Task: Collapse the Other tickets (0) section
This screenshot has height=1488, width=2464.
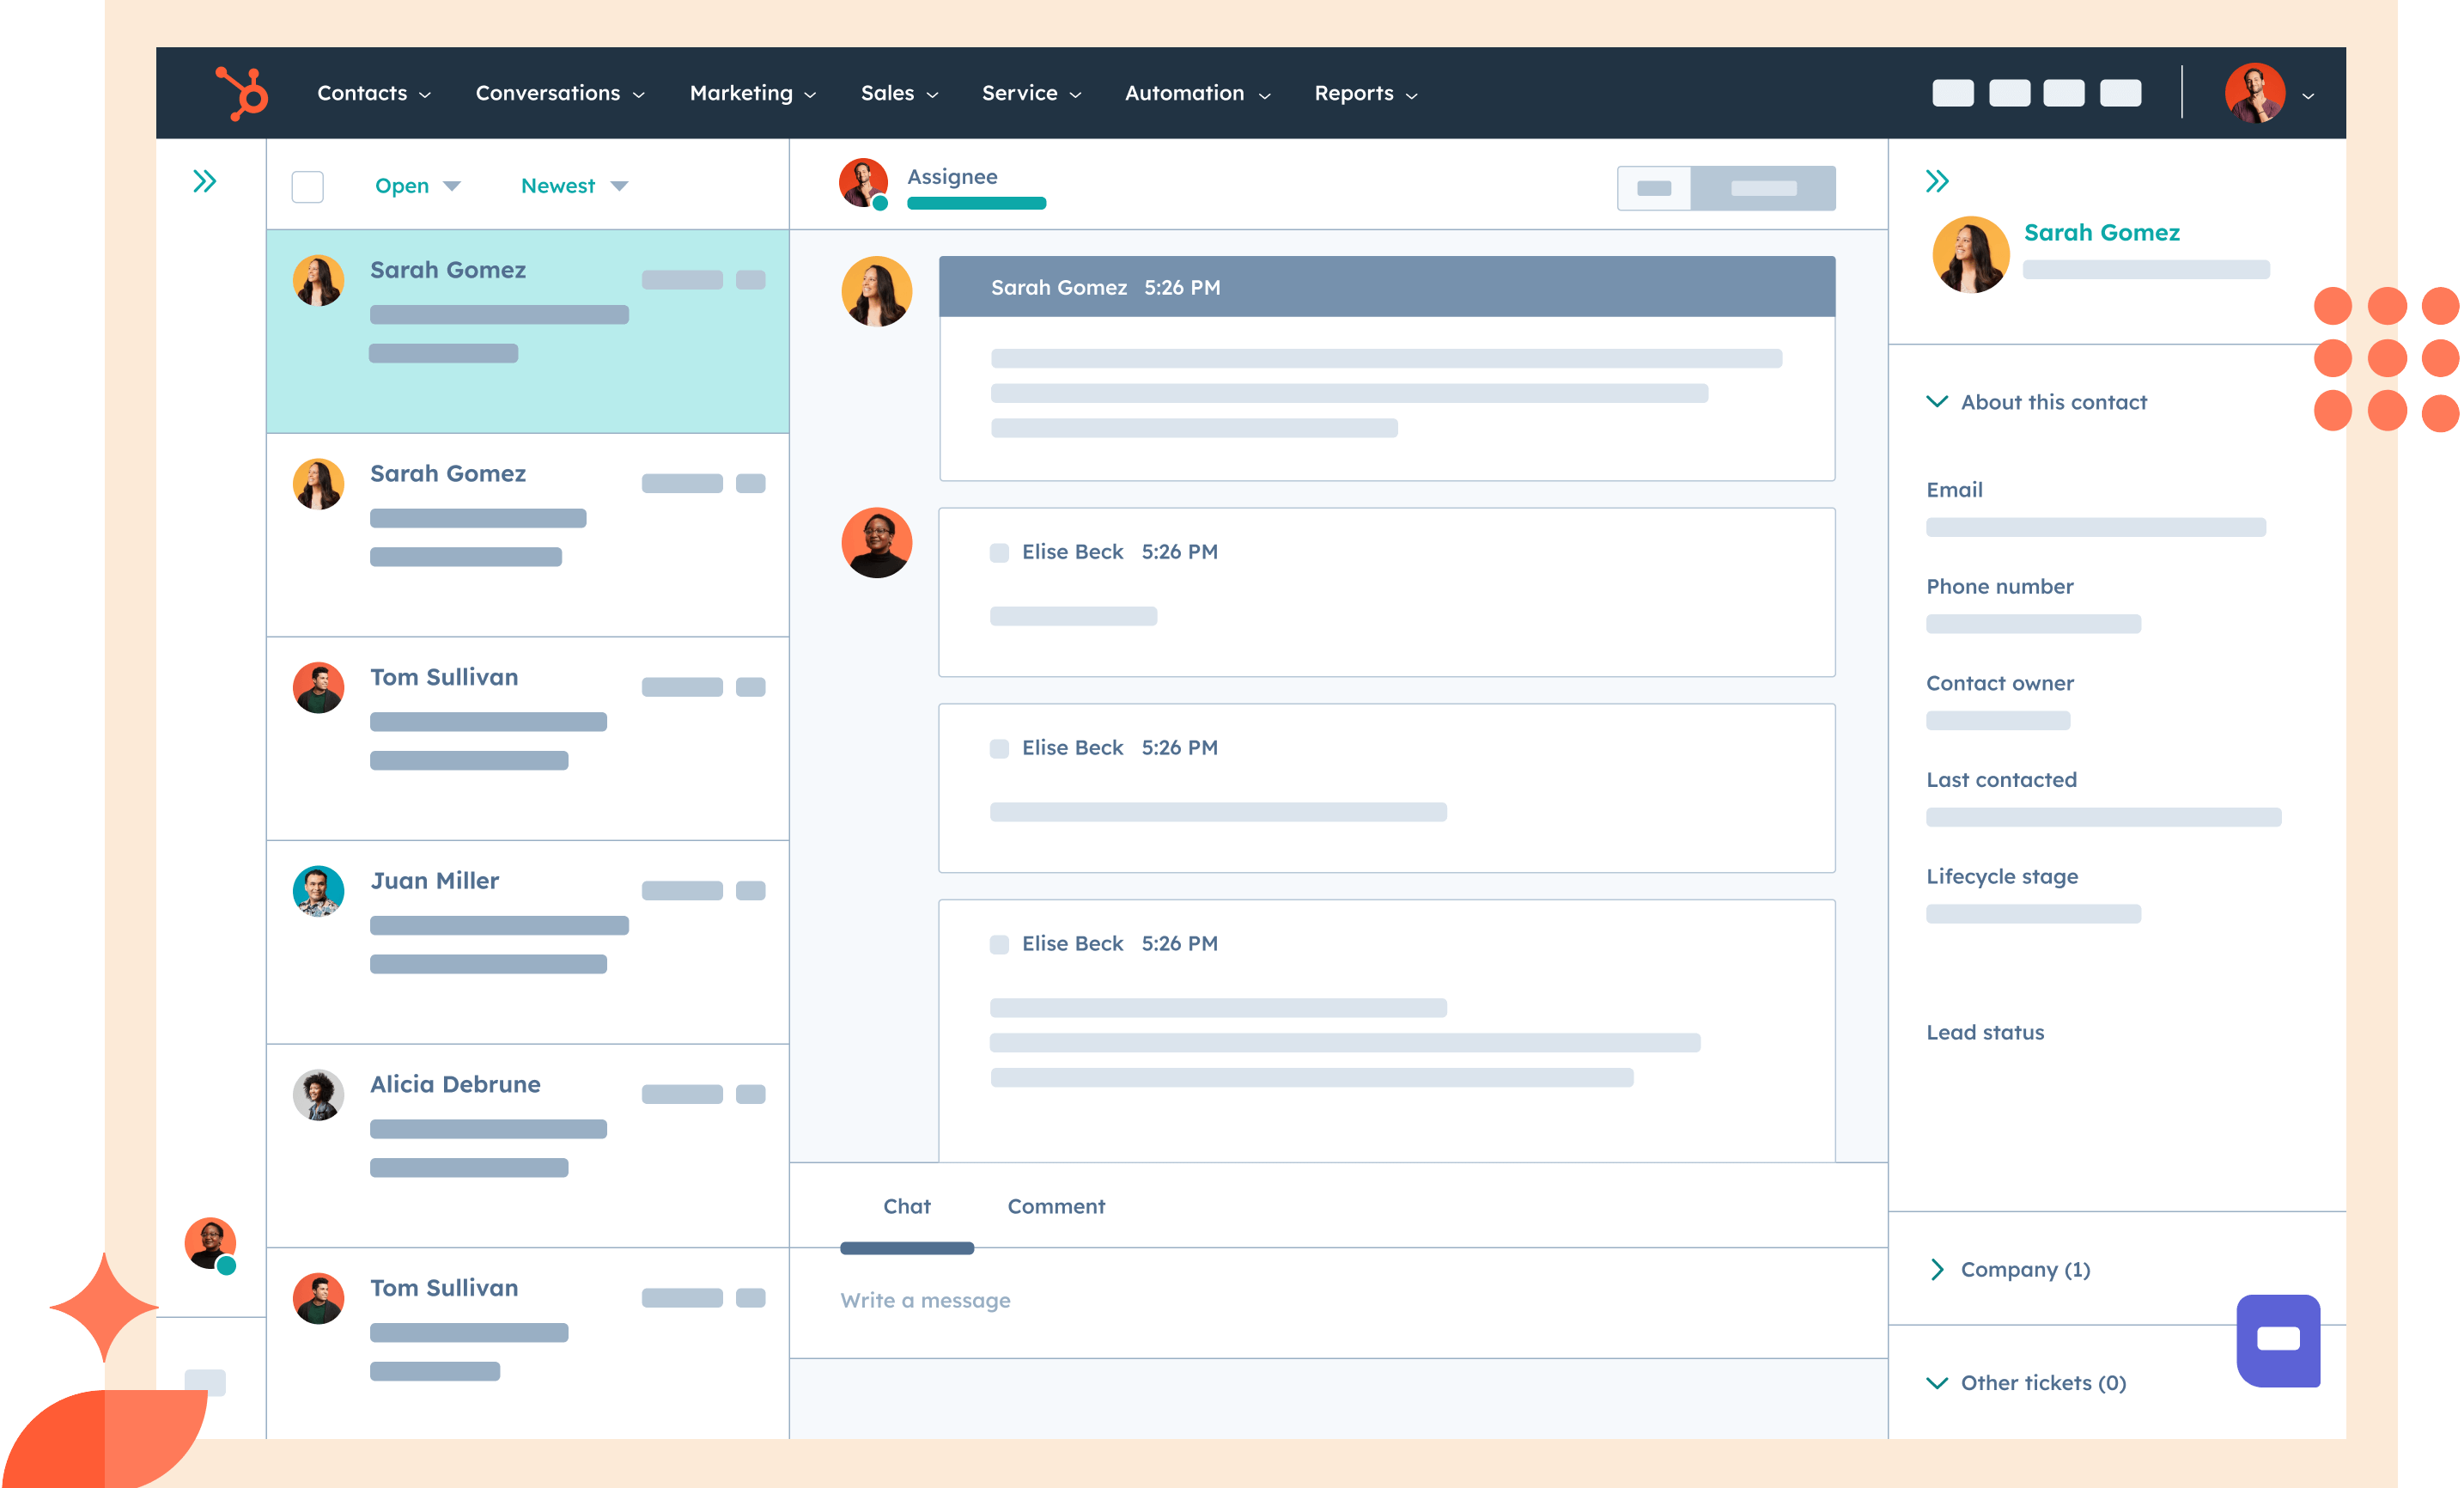Action: click(2026, 1382)
